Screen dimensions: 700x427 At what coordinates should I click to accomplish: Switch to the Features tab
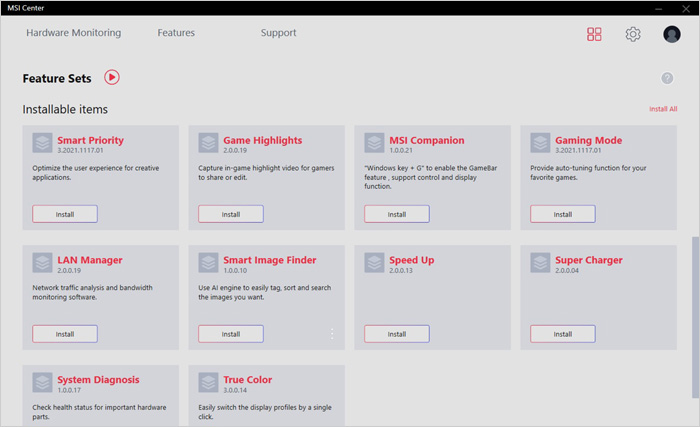click(176, 33)
